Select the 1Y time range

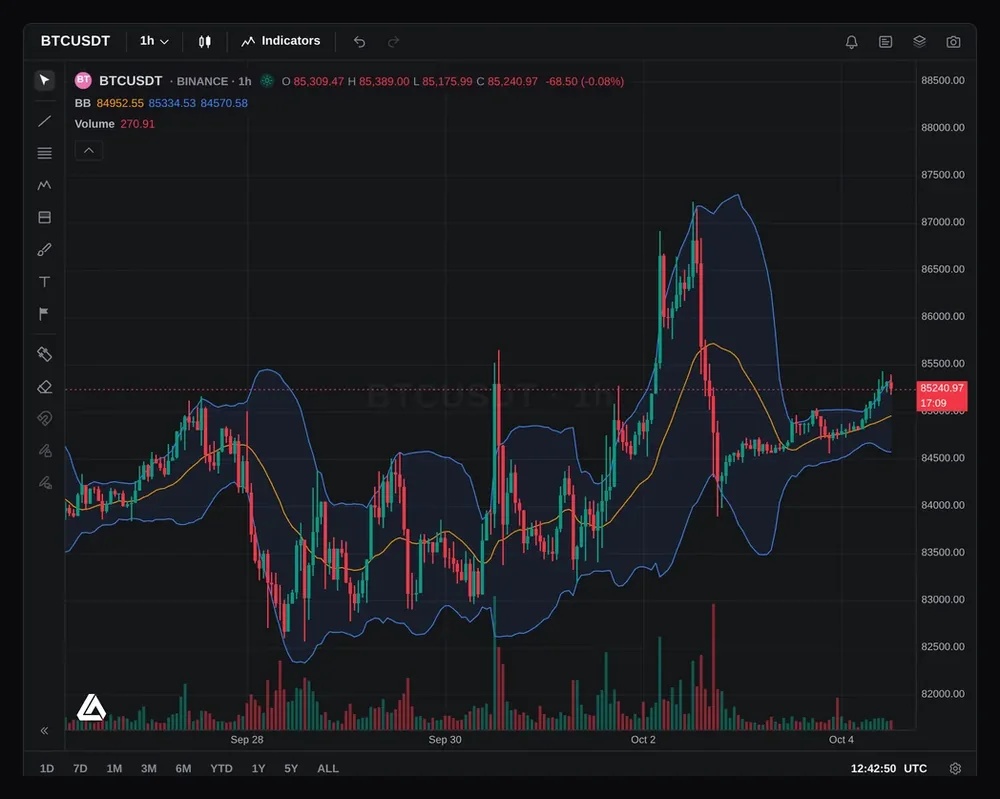(x=258, y=768)
